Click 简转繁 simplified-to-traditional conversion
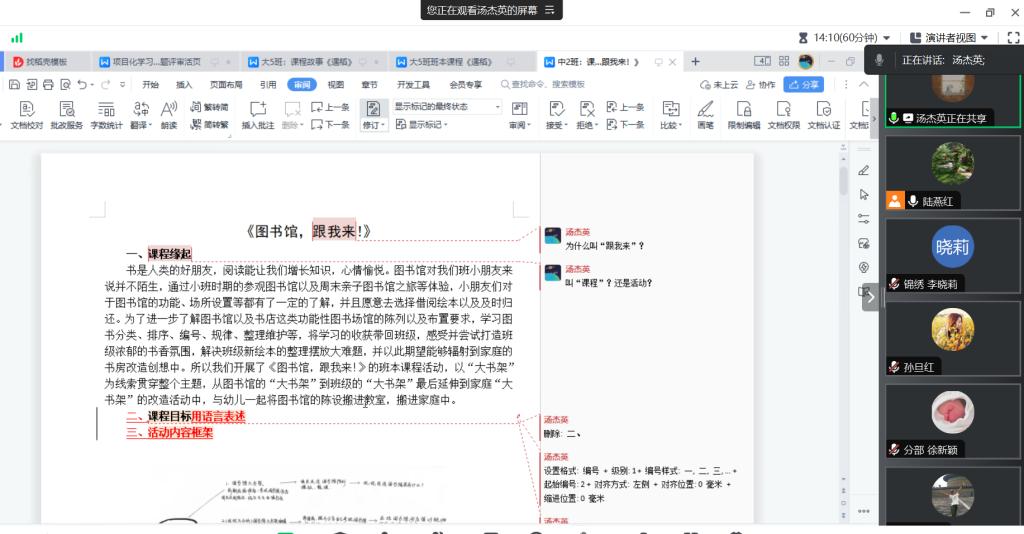 click(209, 124)
